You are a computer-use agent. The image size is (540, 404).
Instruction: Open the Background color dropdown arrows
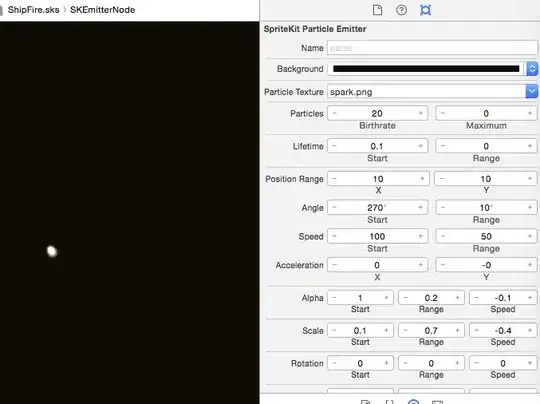tap(532, 69)
